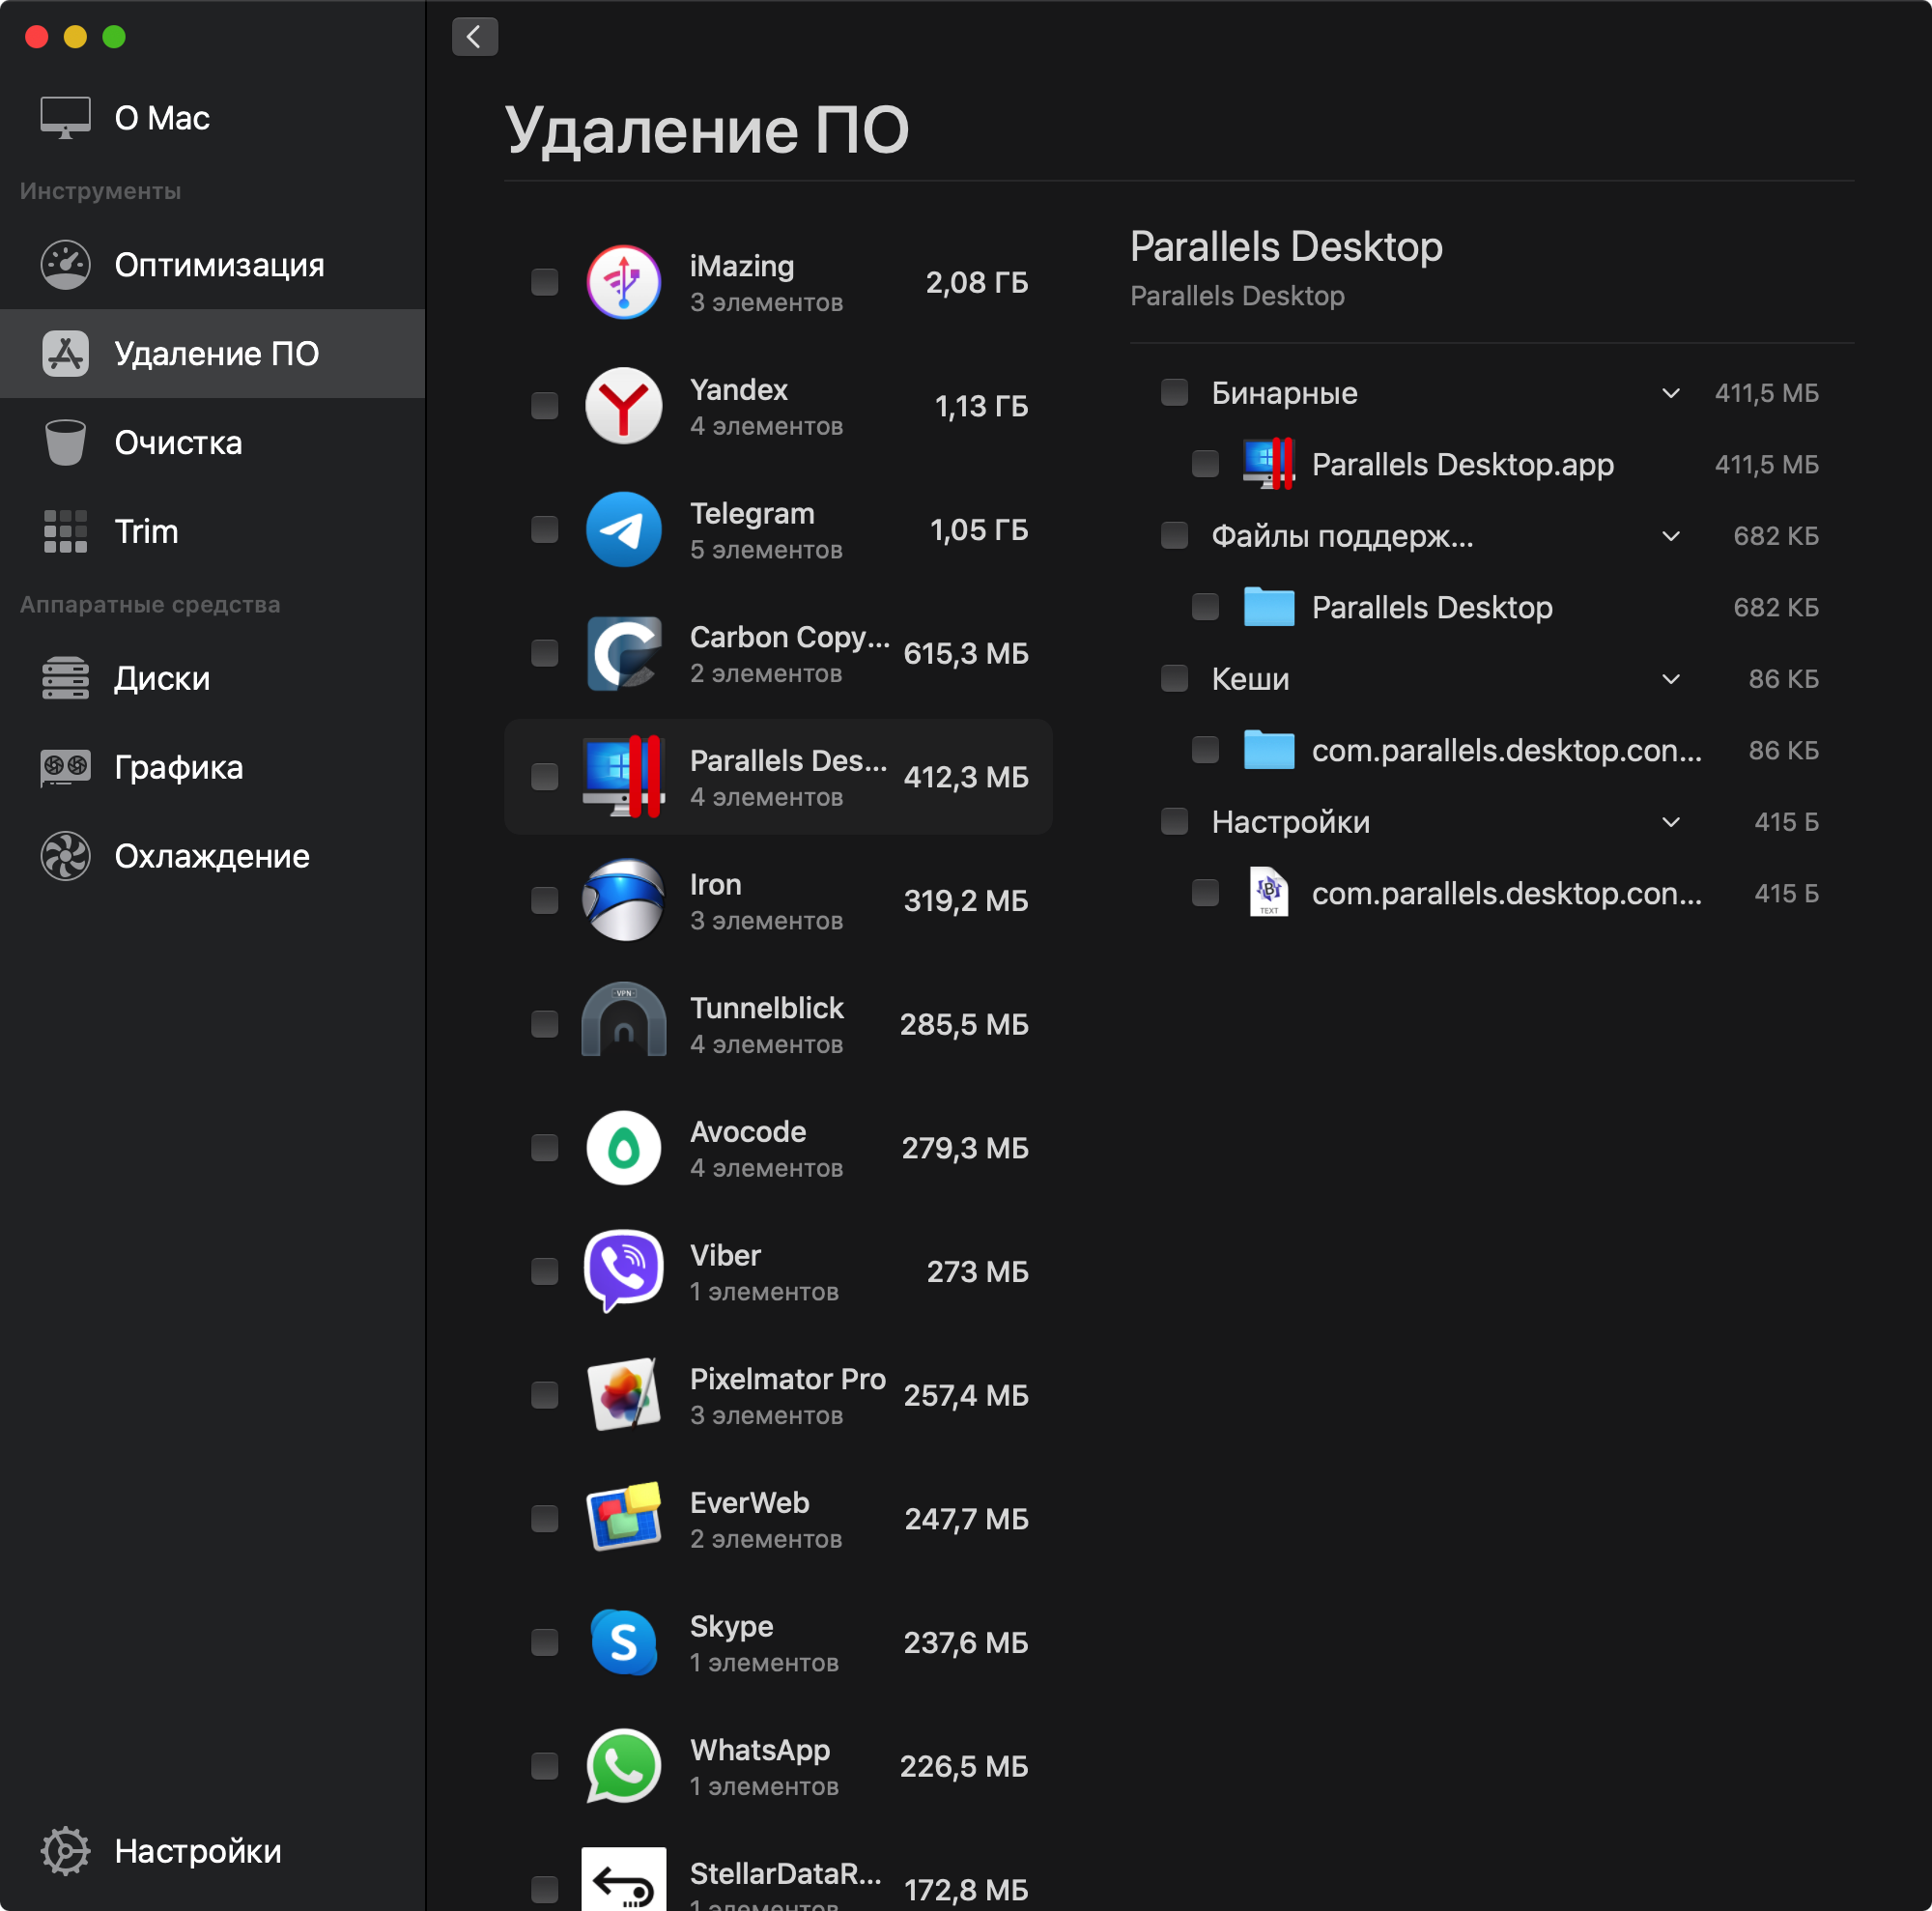Click the 319,2 МБ size value

coord(965,901)
